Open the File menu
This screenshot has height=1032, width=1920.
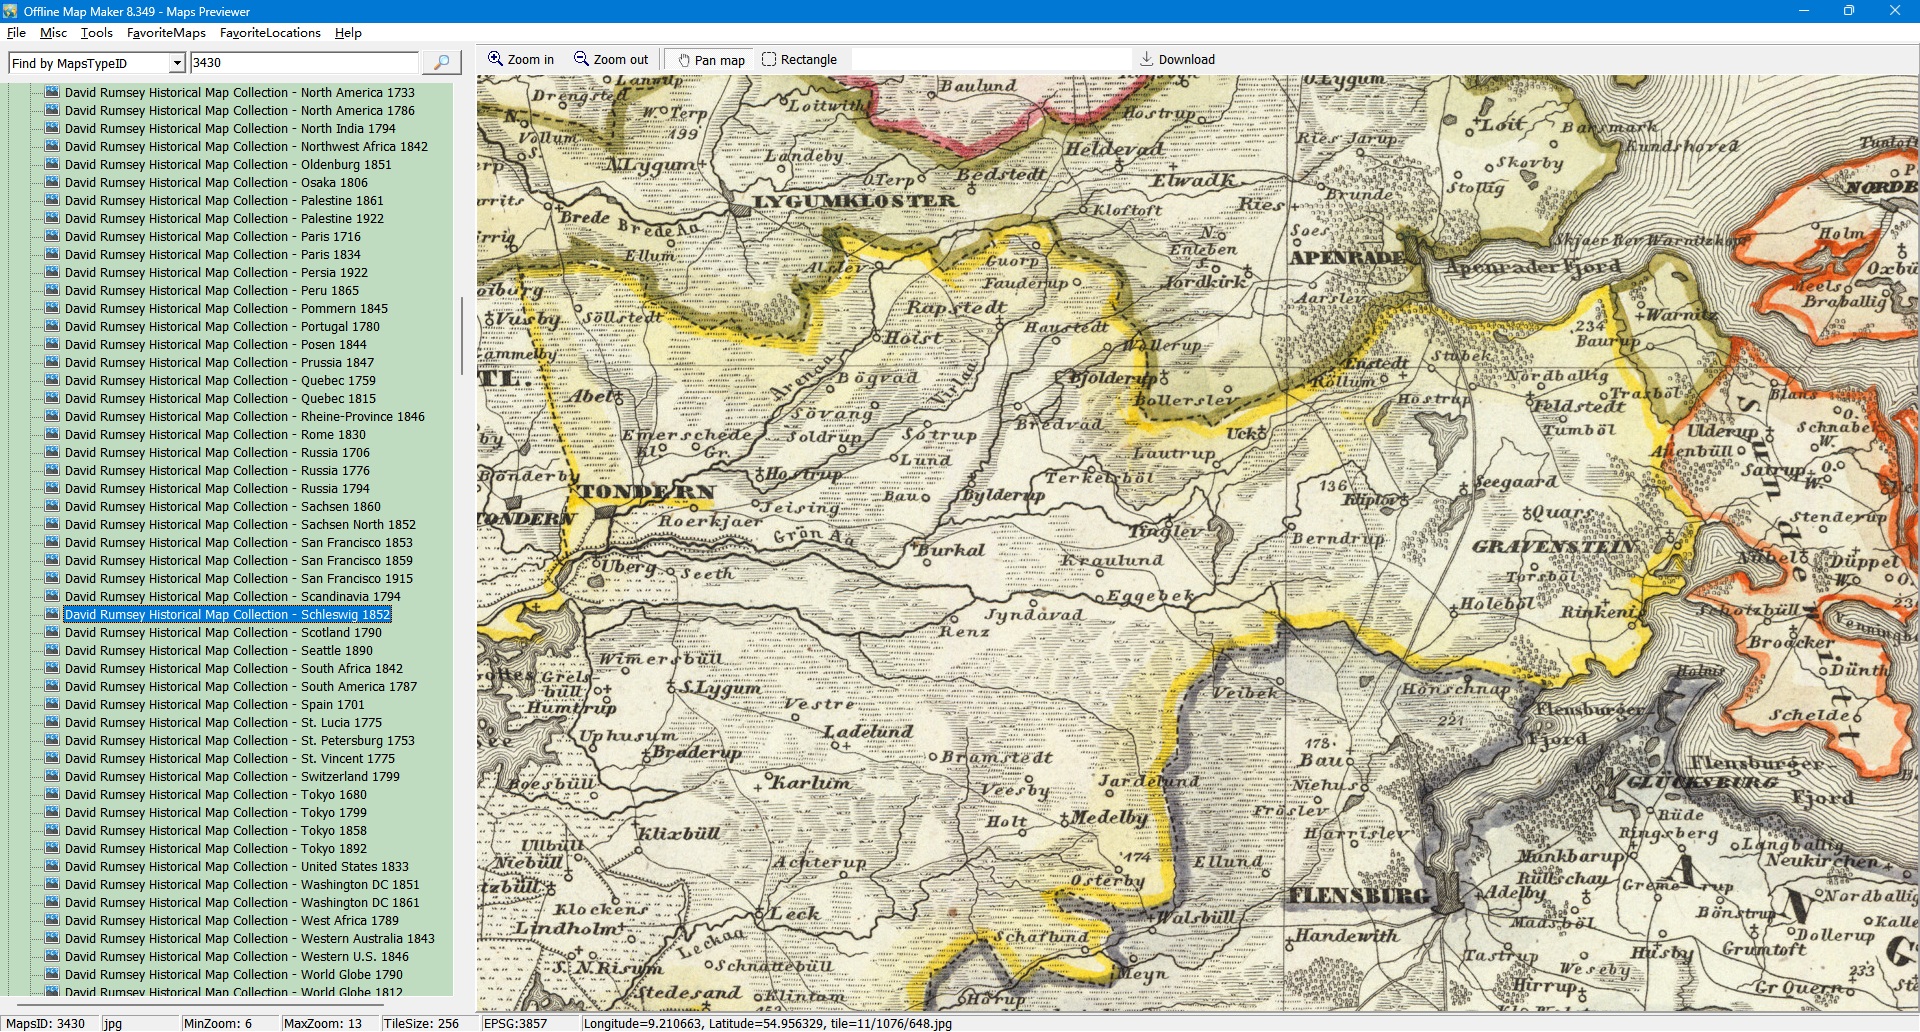pos(16,33)
